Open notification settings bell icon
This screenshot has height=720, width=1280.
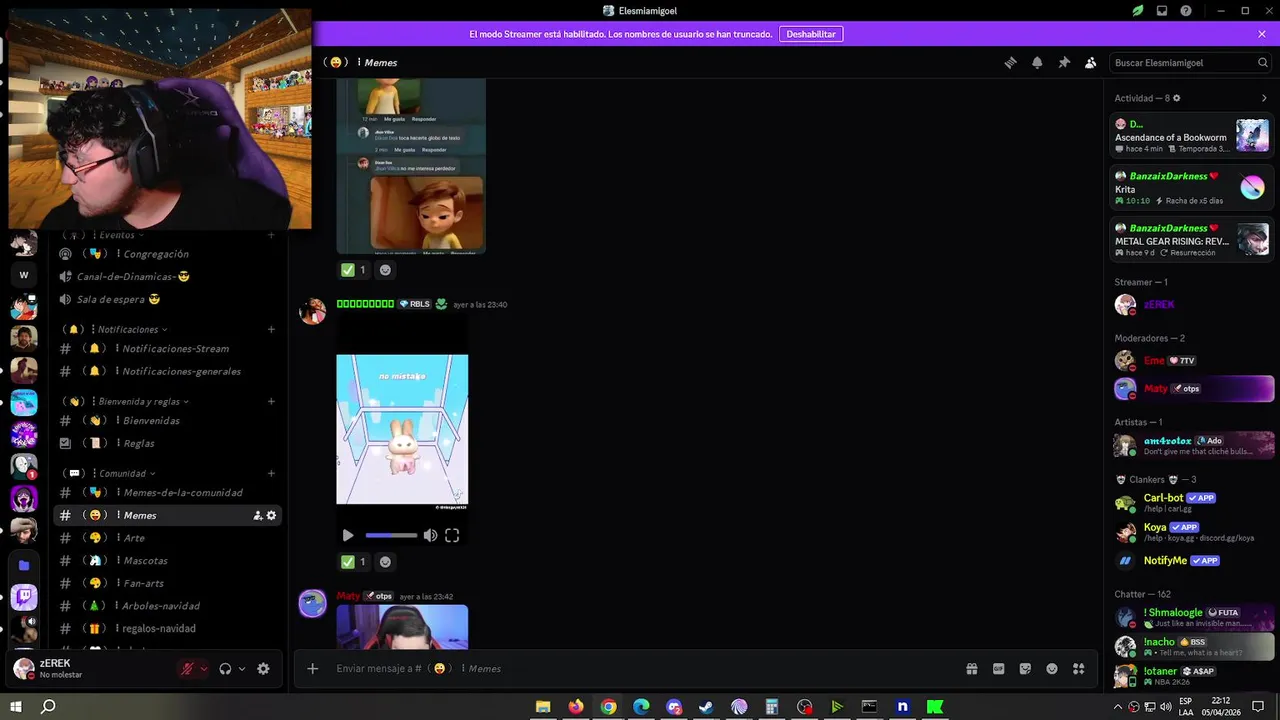click(x=1037, y=62)
